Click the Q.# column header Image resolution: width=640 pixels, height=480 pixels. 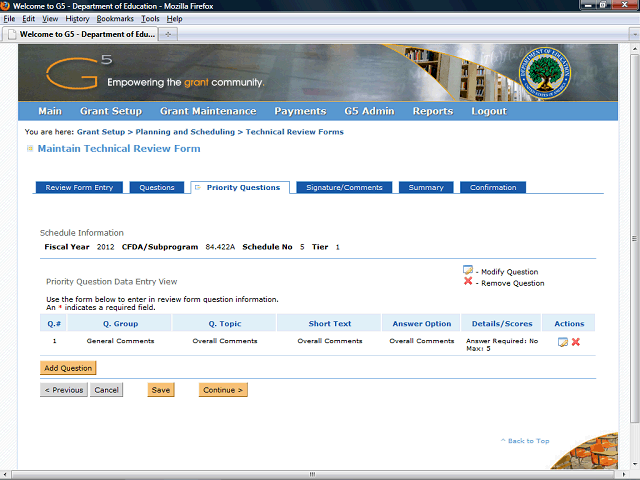[x=54, y=324]
